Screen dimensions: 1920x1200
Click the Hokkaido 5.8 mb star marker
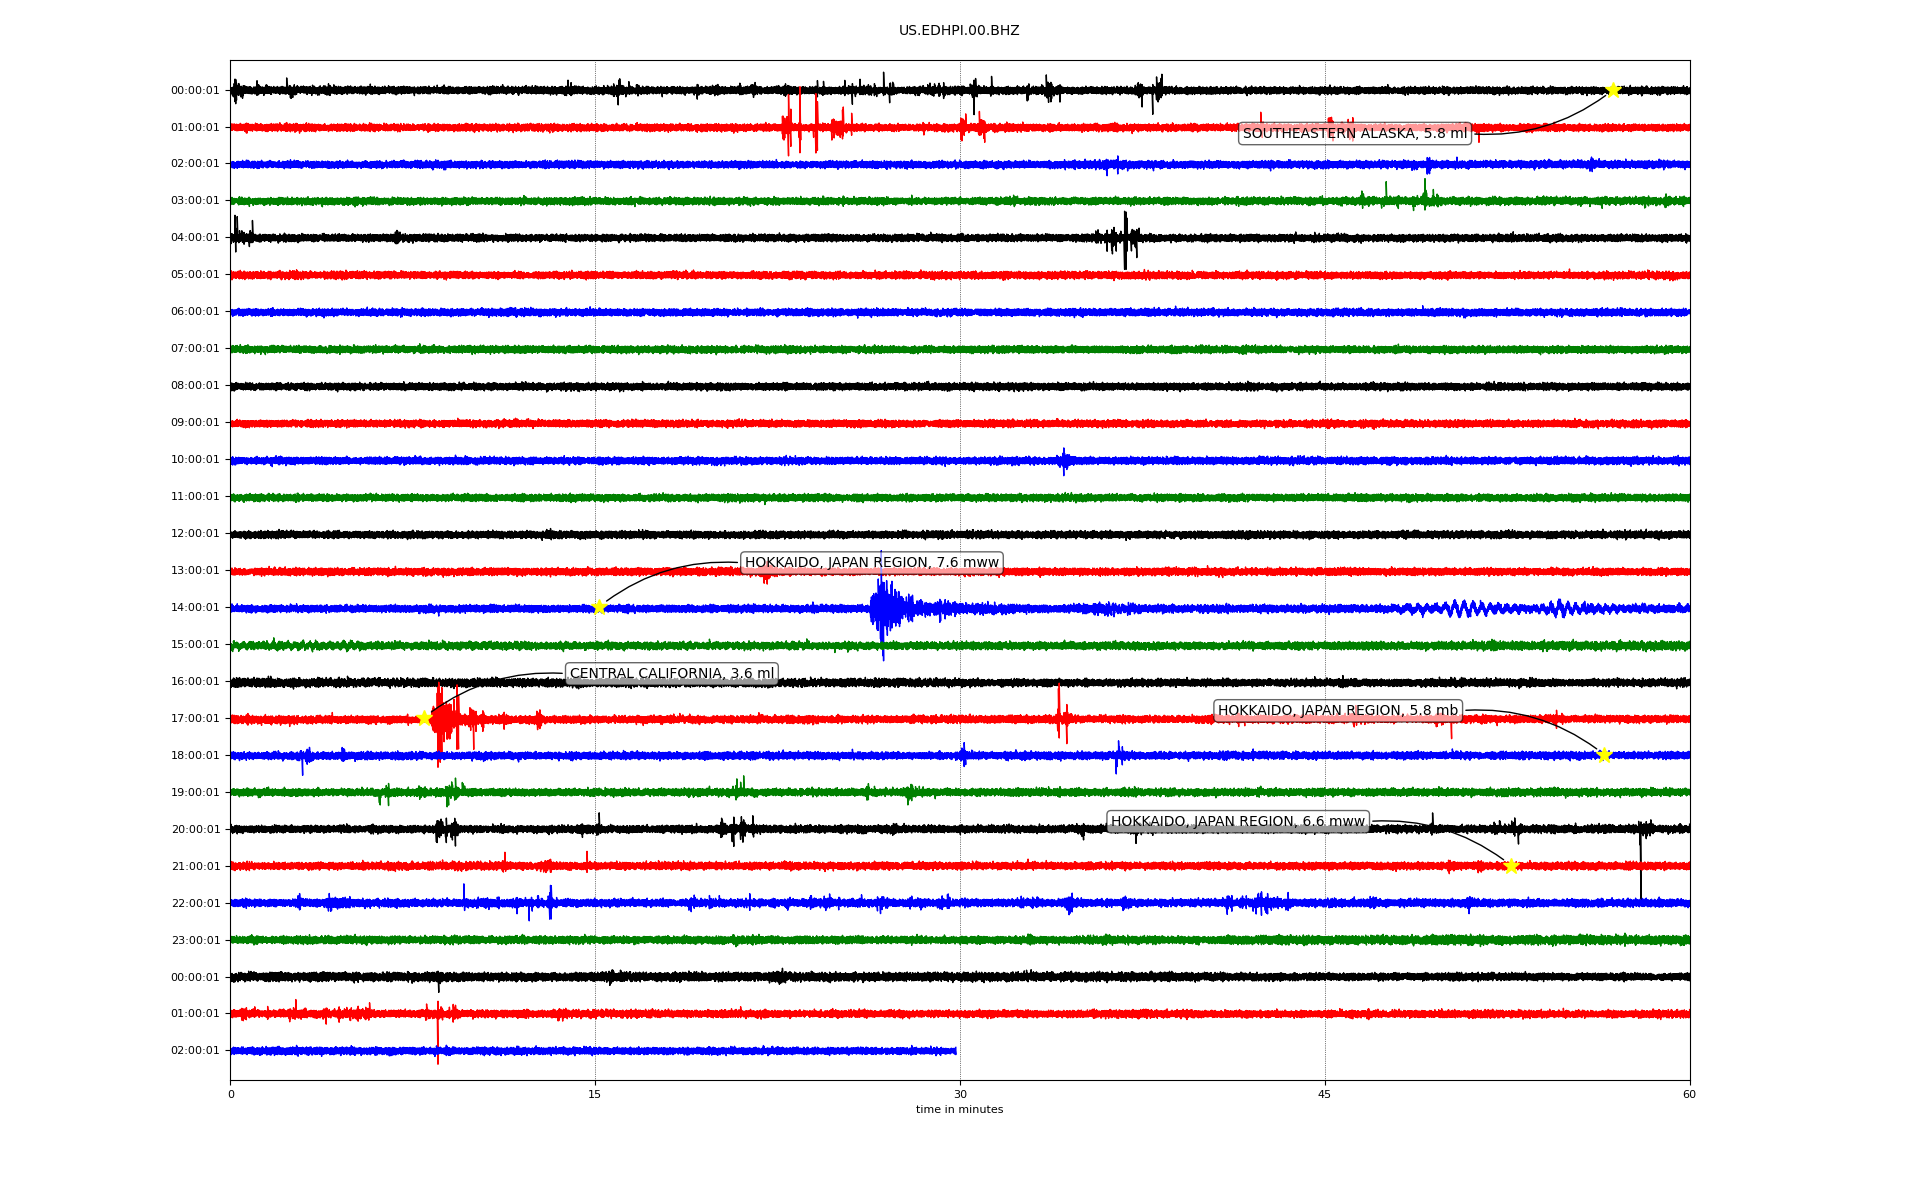point(1604,755)
